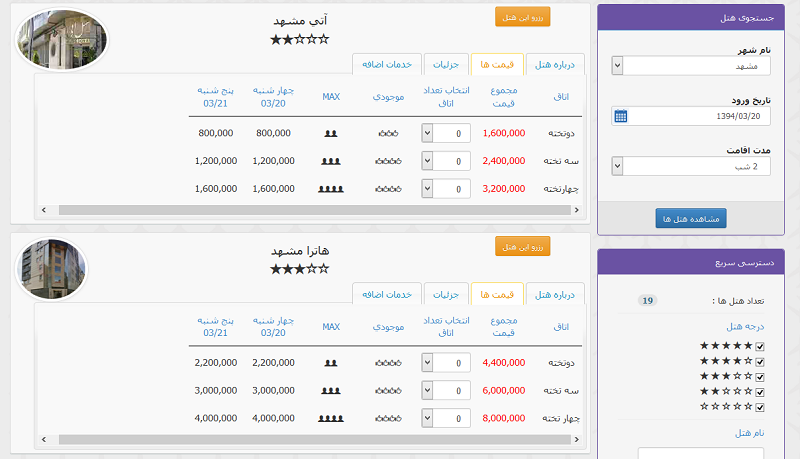Click رزرو این هتل button for آتی مشهد
The image size is (800, 459).
[522, 17]
